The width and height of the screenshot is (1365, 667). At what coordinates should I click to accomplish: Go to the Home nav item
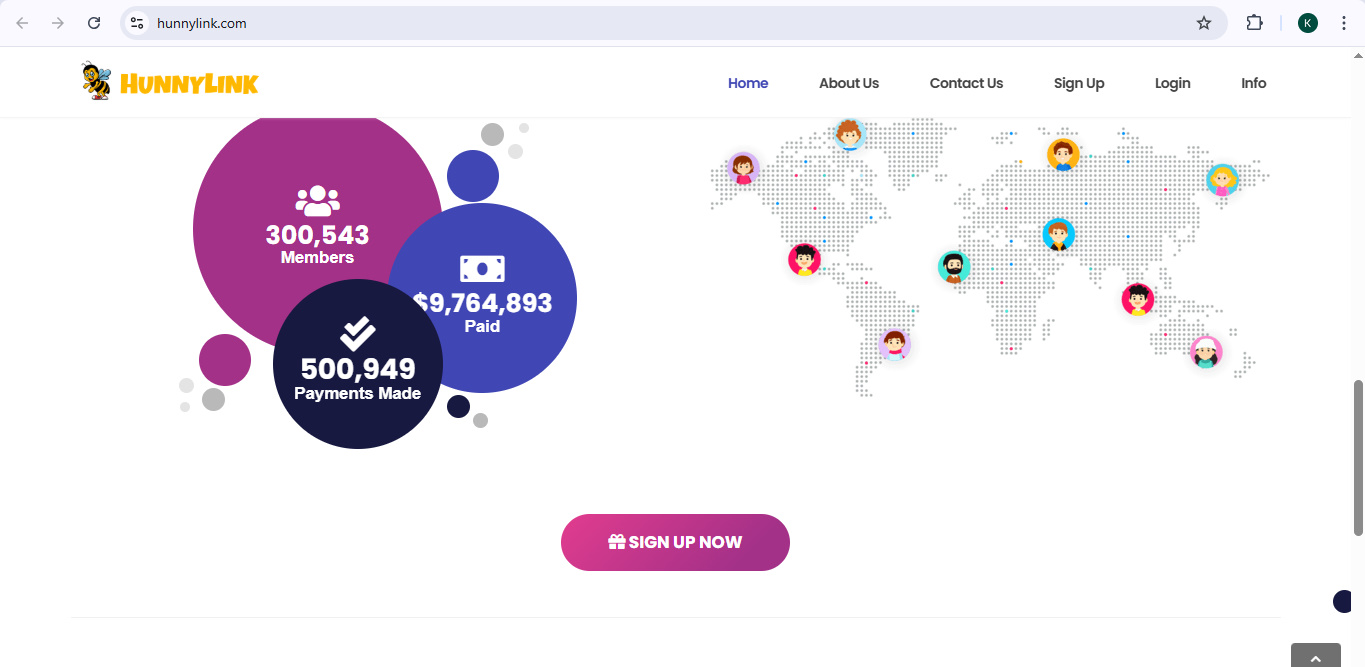pyautogui.click(x=748, y=83)
